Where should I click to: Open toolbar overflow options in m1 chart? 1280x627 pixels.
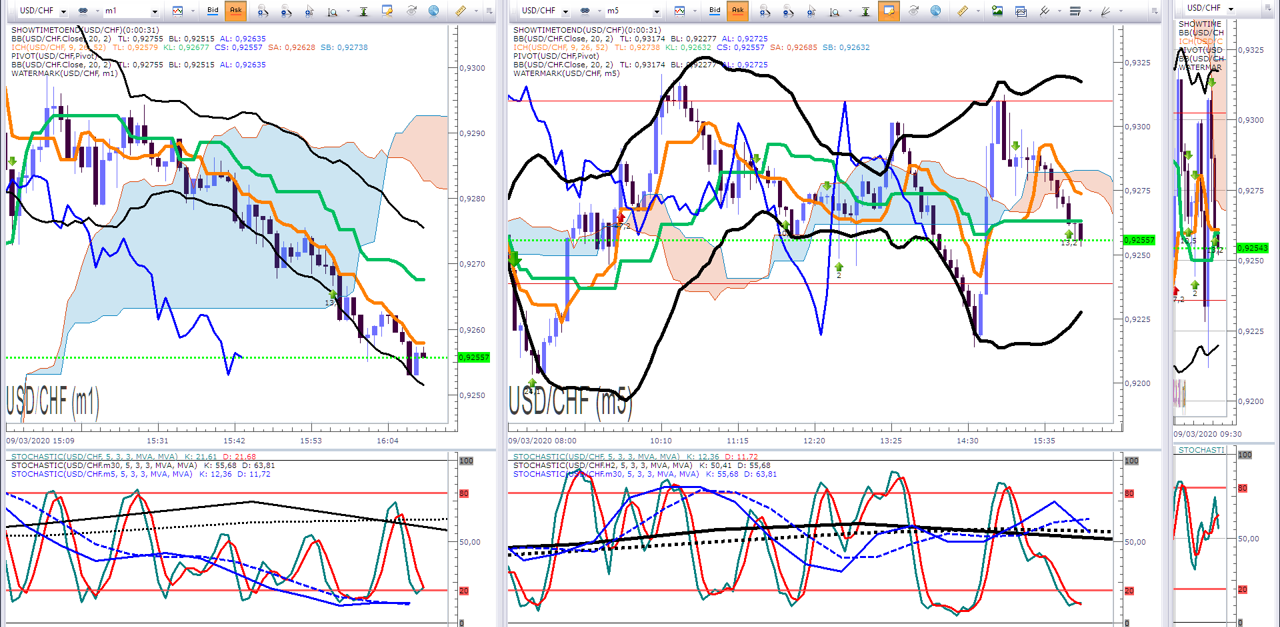point(489,11)
